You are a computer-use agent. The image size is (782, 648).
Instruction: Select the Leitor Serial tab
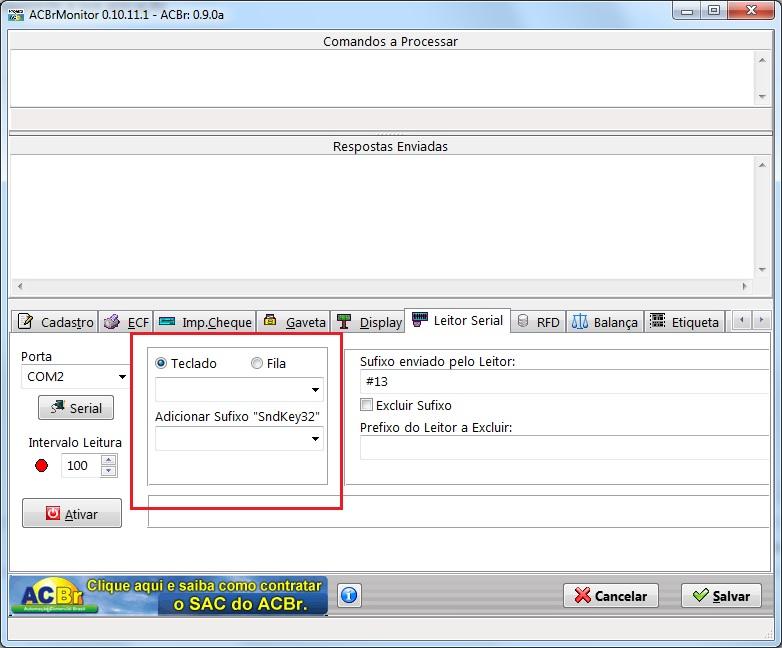point(458,320)
